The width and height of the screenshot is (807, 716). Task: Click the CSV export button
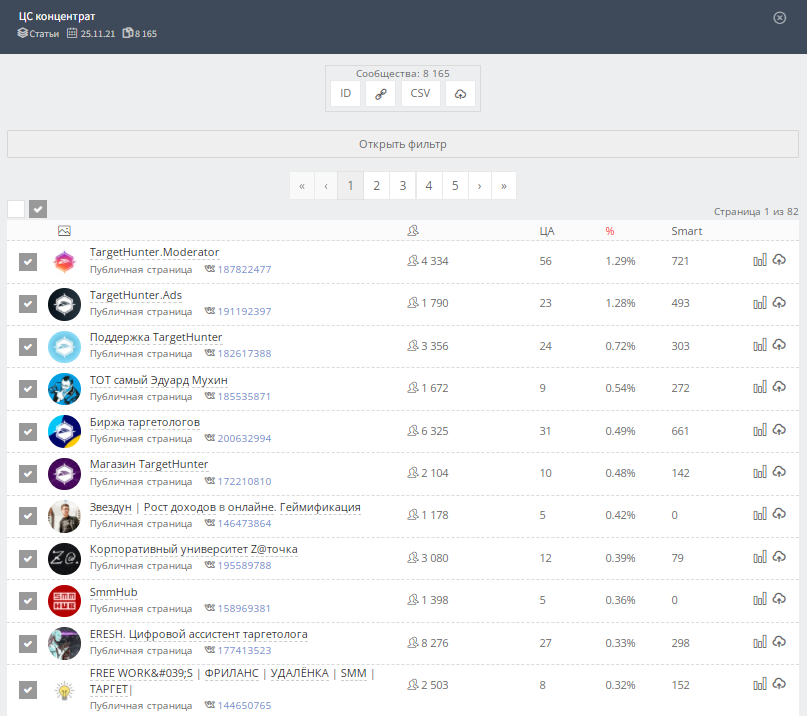(420, 94)
